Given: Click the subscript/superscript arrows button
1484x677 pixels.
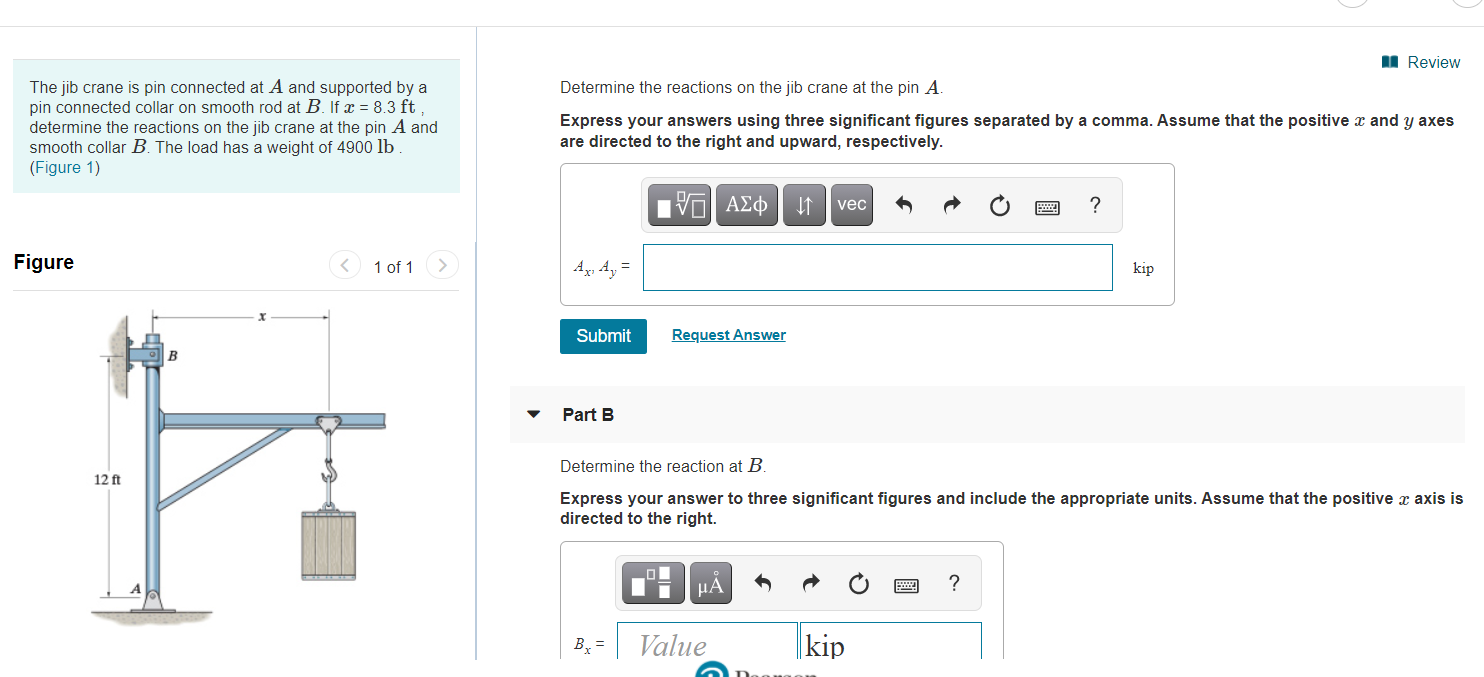Looking at the screenshot, I should tap(804, 205).
